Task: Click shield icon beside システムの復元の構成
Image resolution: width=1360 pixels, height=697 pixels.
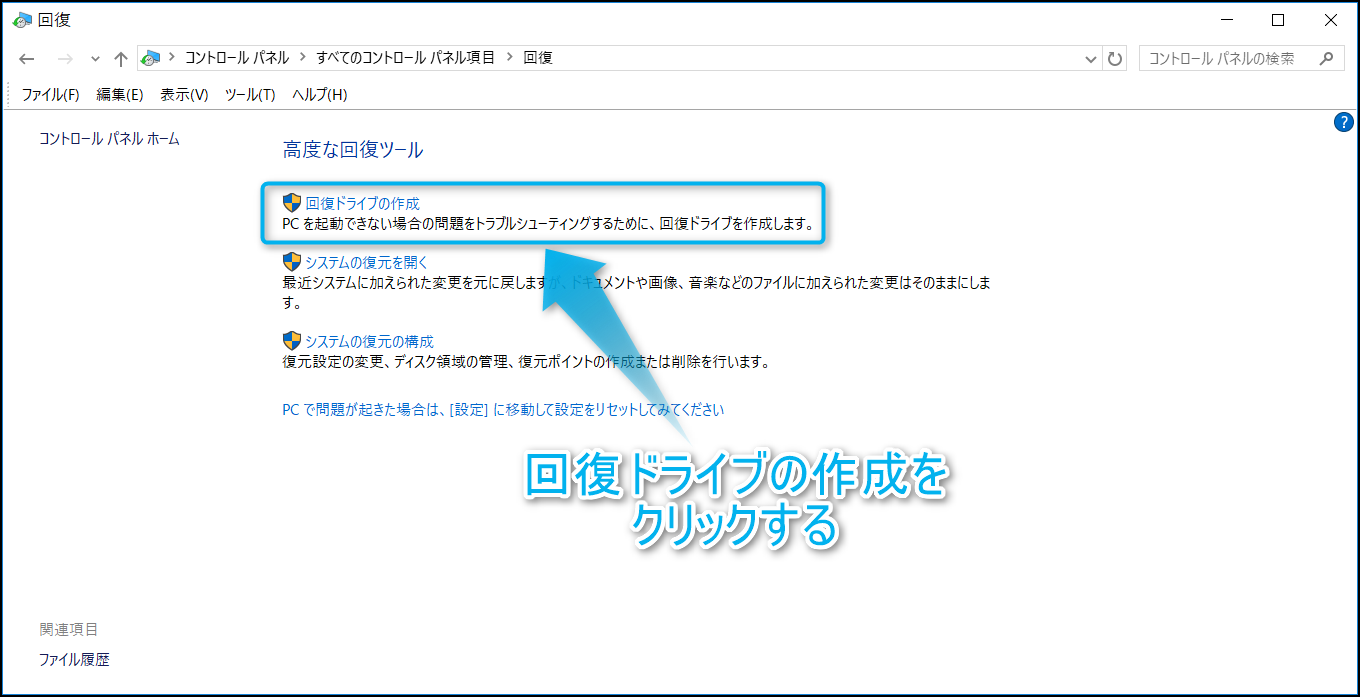Action: point(292,341)
